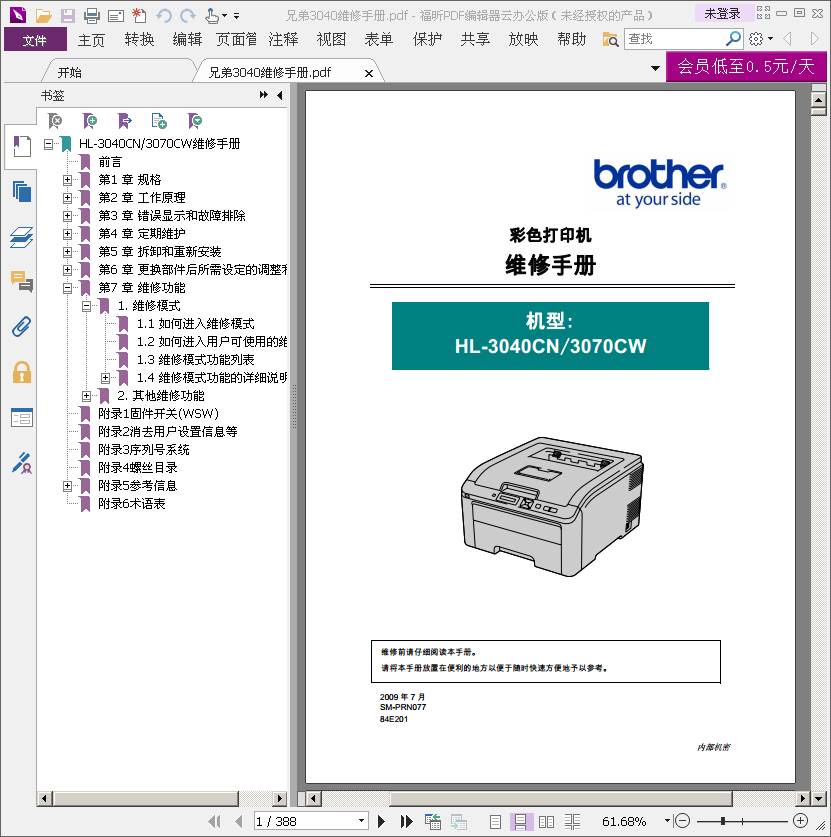Open the 前言 bookmark

point(110,162)
